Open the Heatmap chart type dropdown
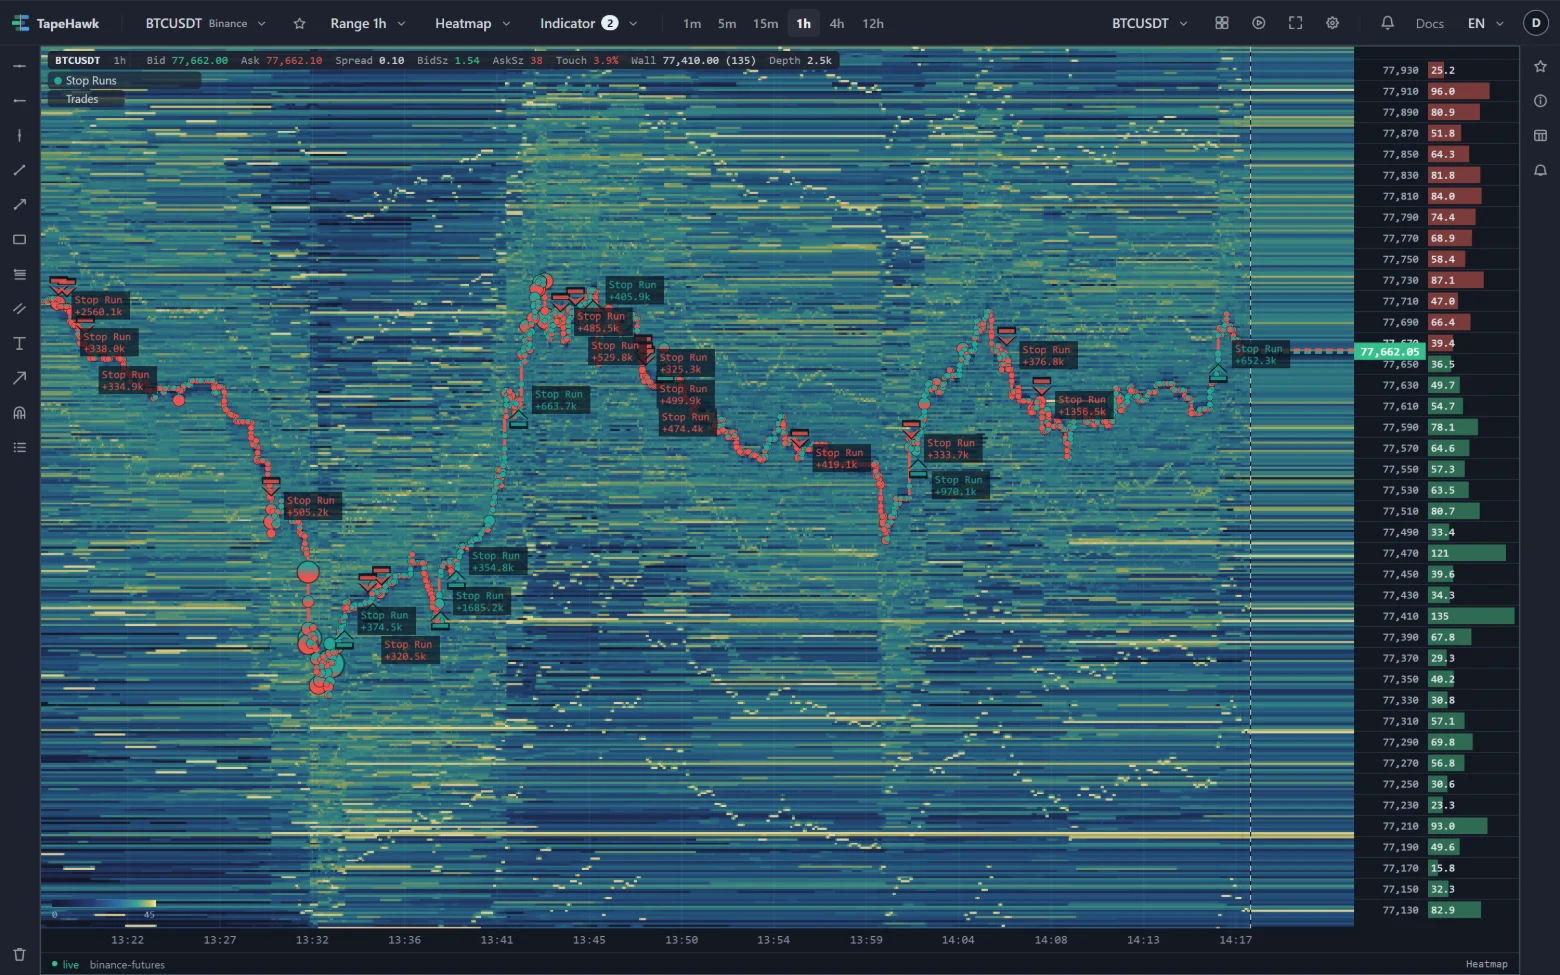This screenshot has height=975, width=1560. point(472,23)
